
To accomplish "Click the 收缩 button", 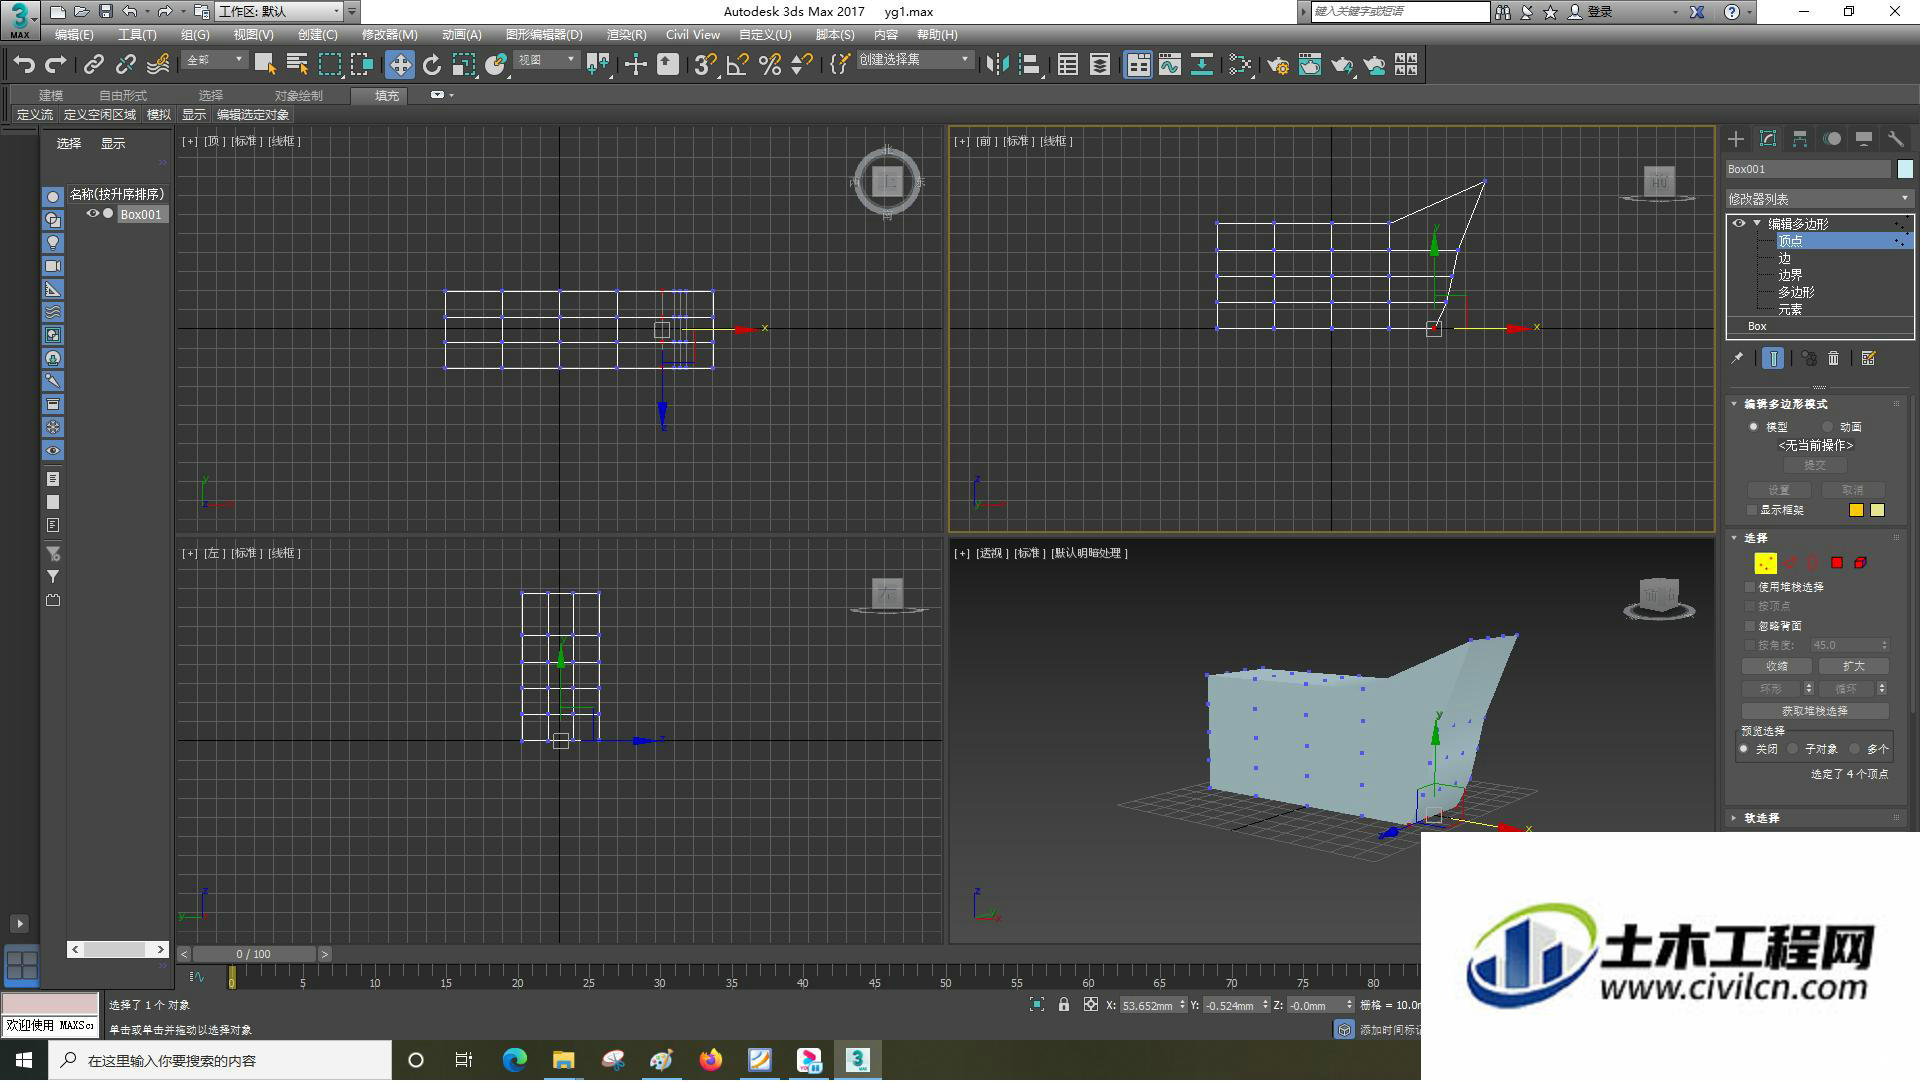I will [x=1777, y=666].
